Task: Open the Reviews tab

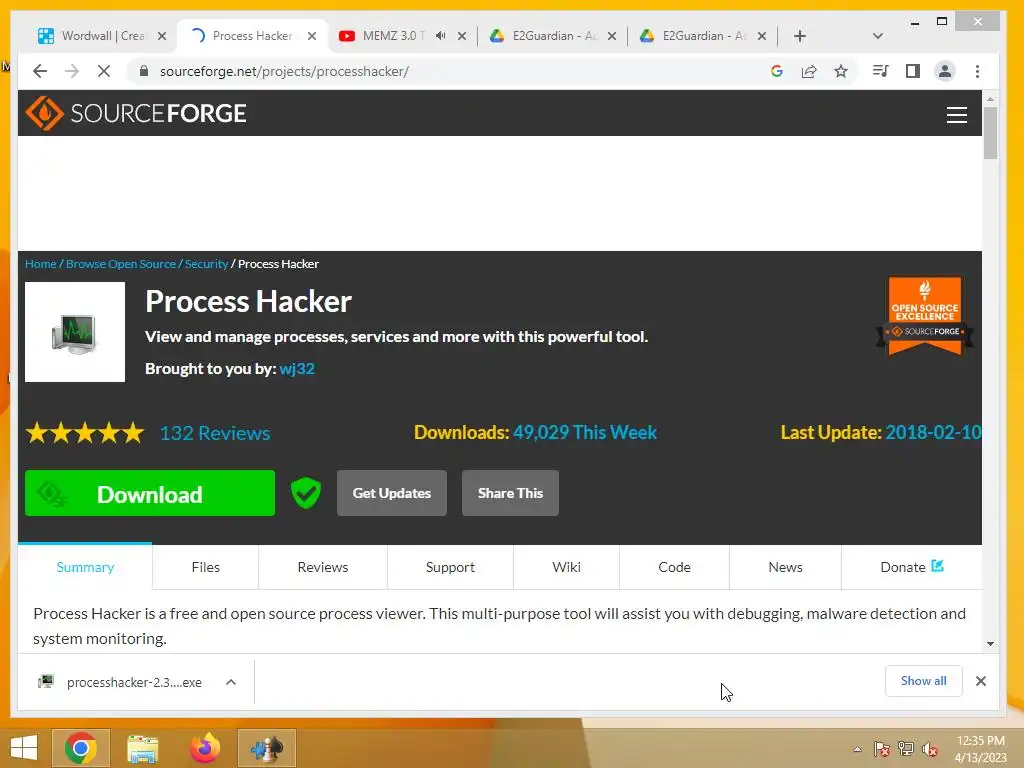Action: tap(323, 567)
